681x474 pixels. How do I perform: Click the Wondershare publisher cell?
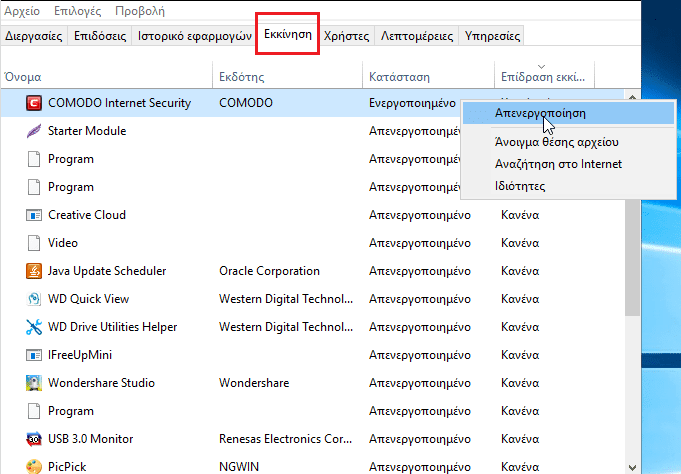point(254,383)
